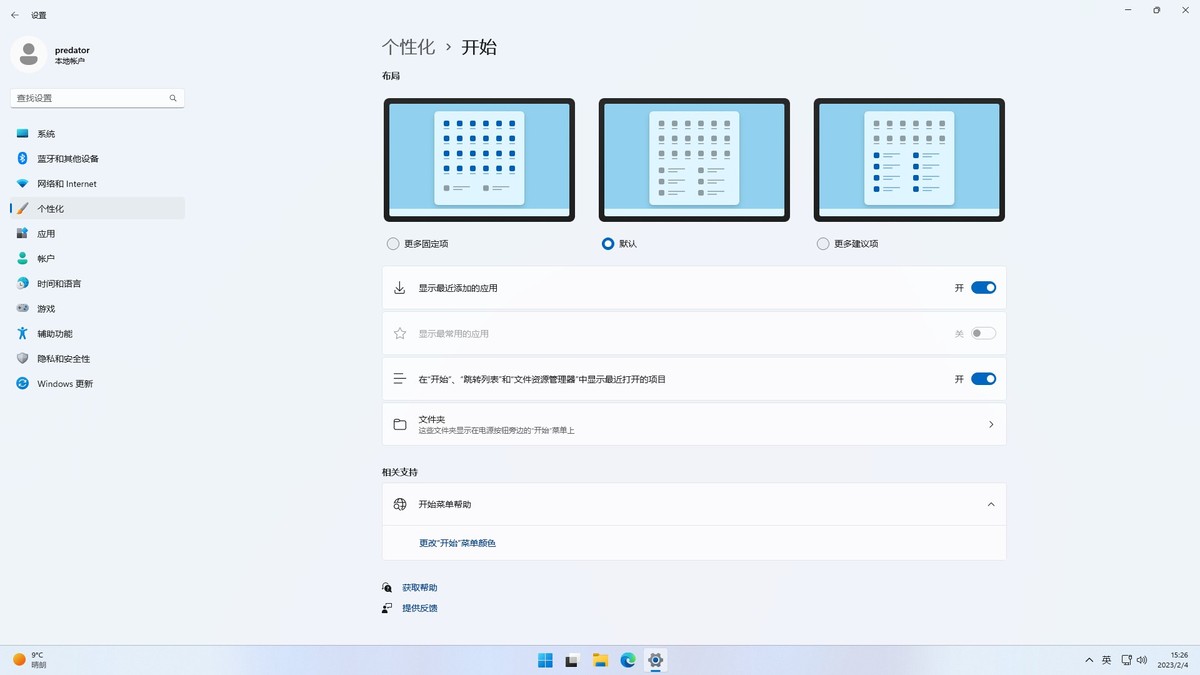
Task: Open the 文件夹 settings page
Action: [694, 423]
